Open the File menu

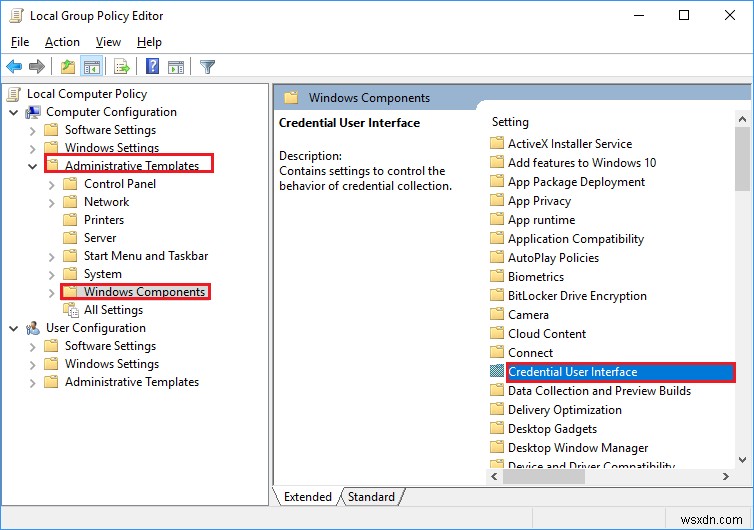pyautogui.click(x=20, y=42)
